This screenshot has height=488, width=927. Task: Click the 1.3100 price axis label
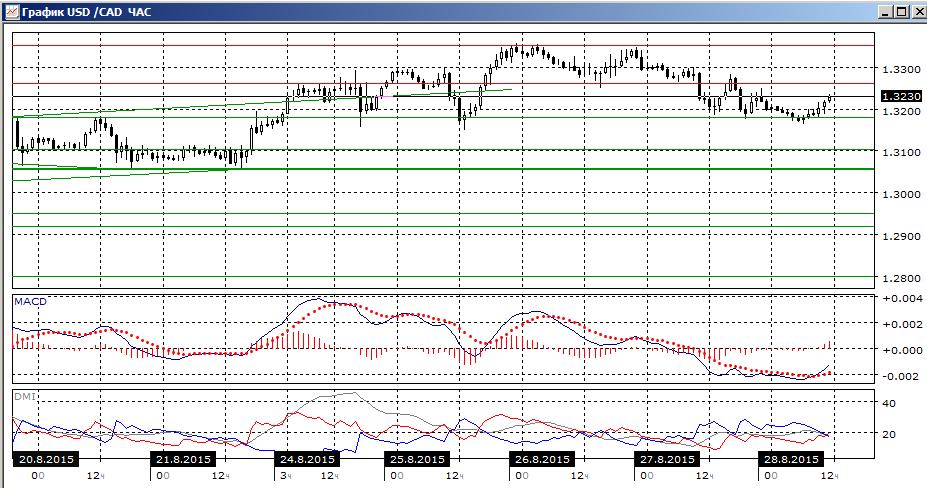pos(901,153)
